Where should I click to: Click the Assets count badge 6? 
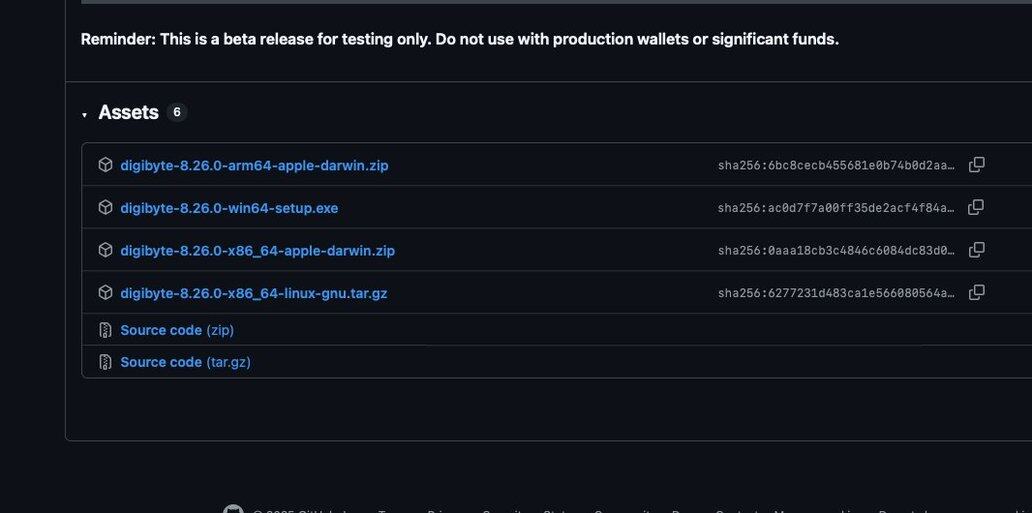pos(176,113)
